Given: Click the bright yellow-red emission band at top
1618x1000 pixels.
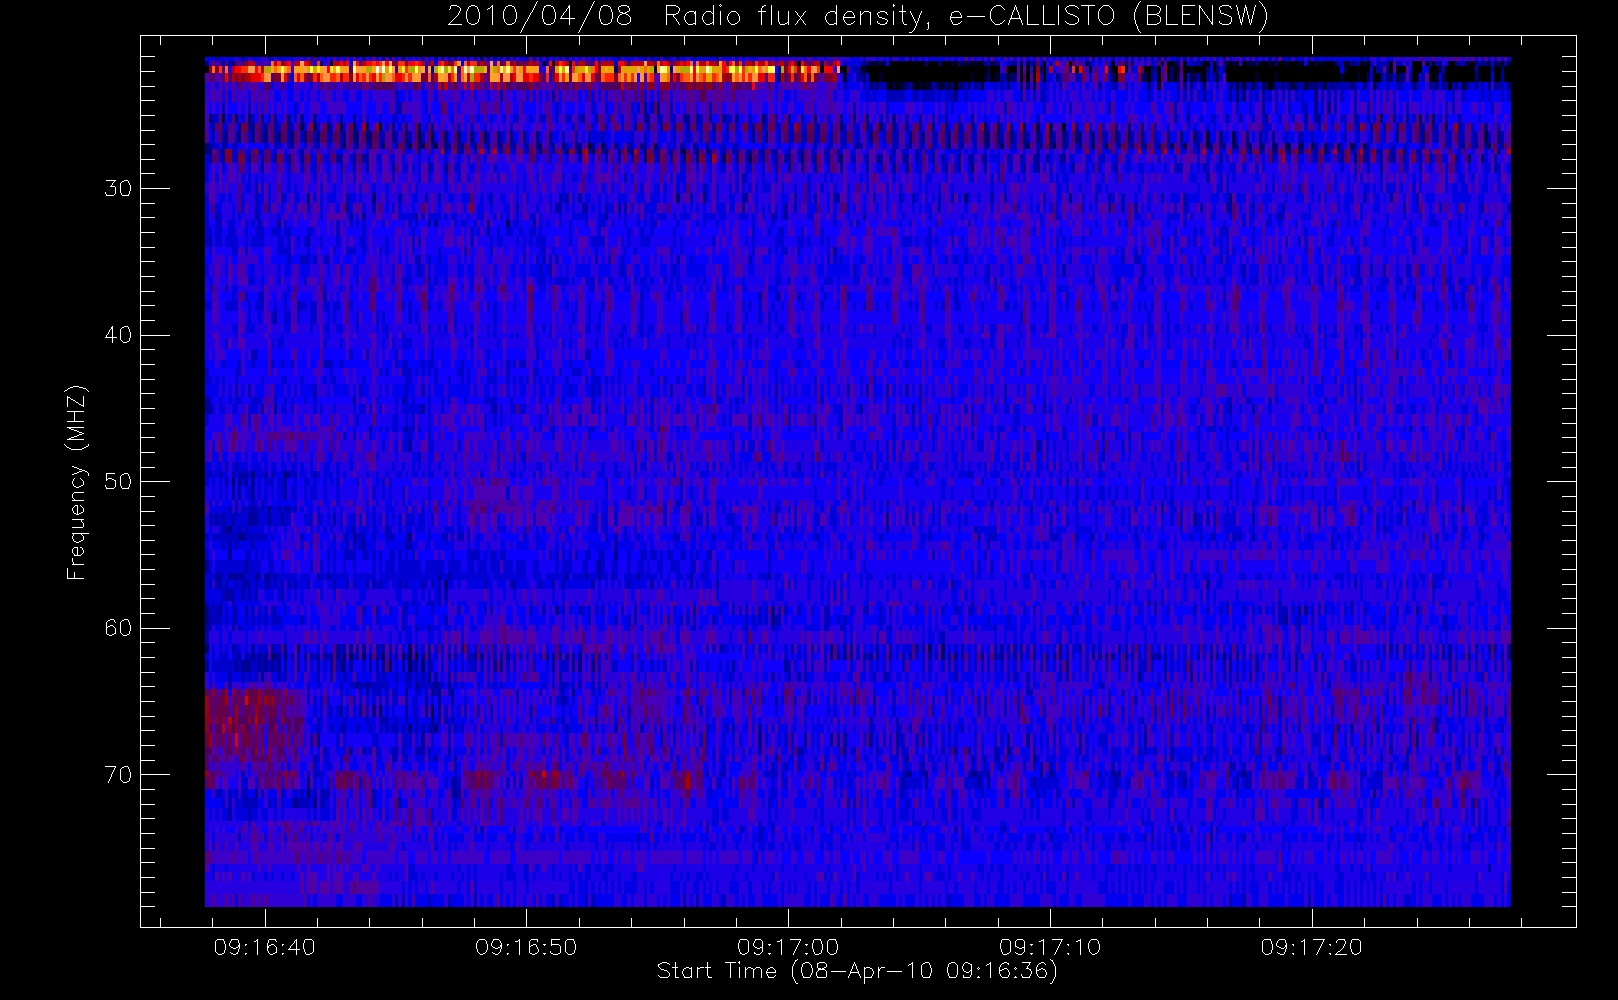Looking at the screenshot, I should 524,72.
